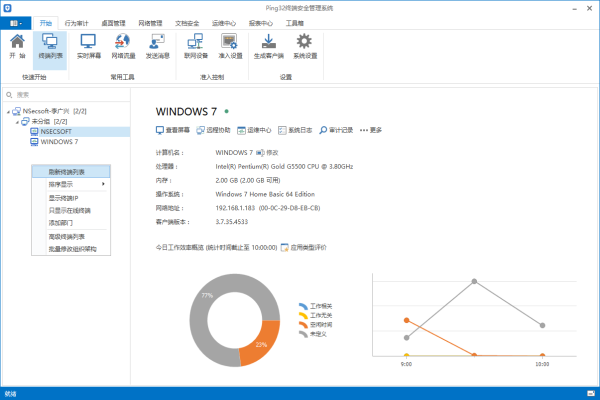Click the 工作相关 blue legend swatch
The image size is (600, 400).
[303, 306]
